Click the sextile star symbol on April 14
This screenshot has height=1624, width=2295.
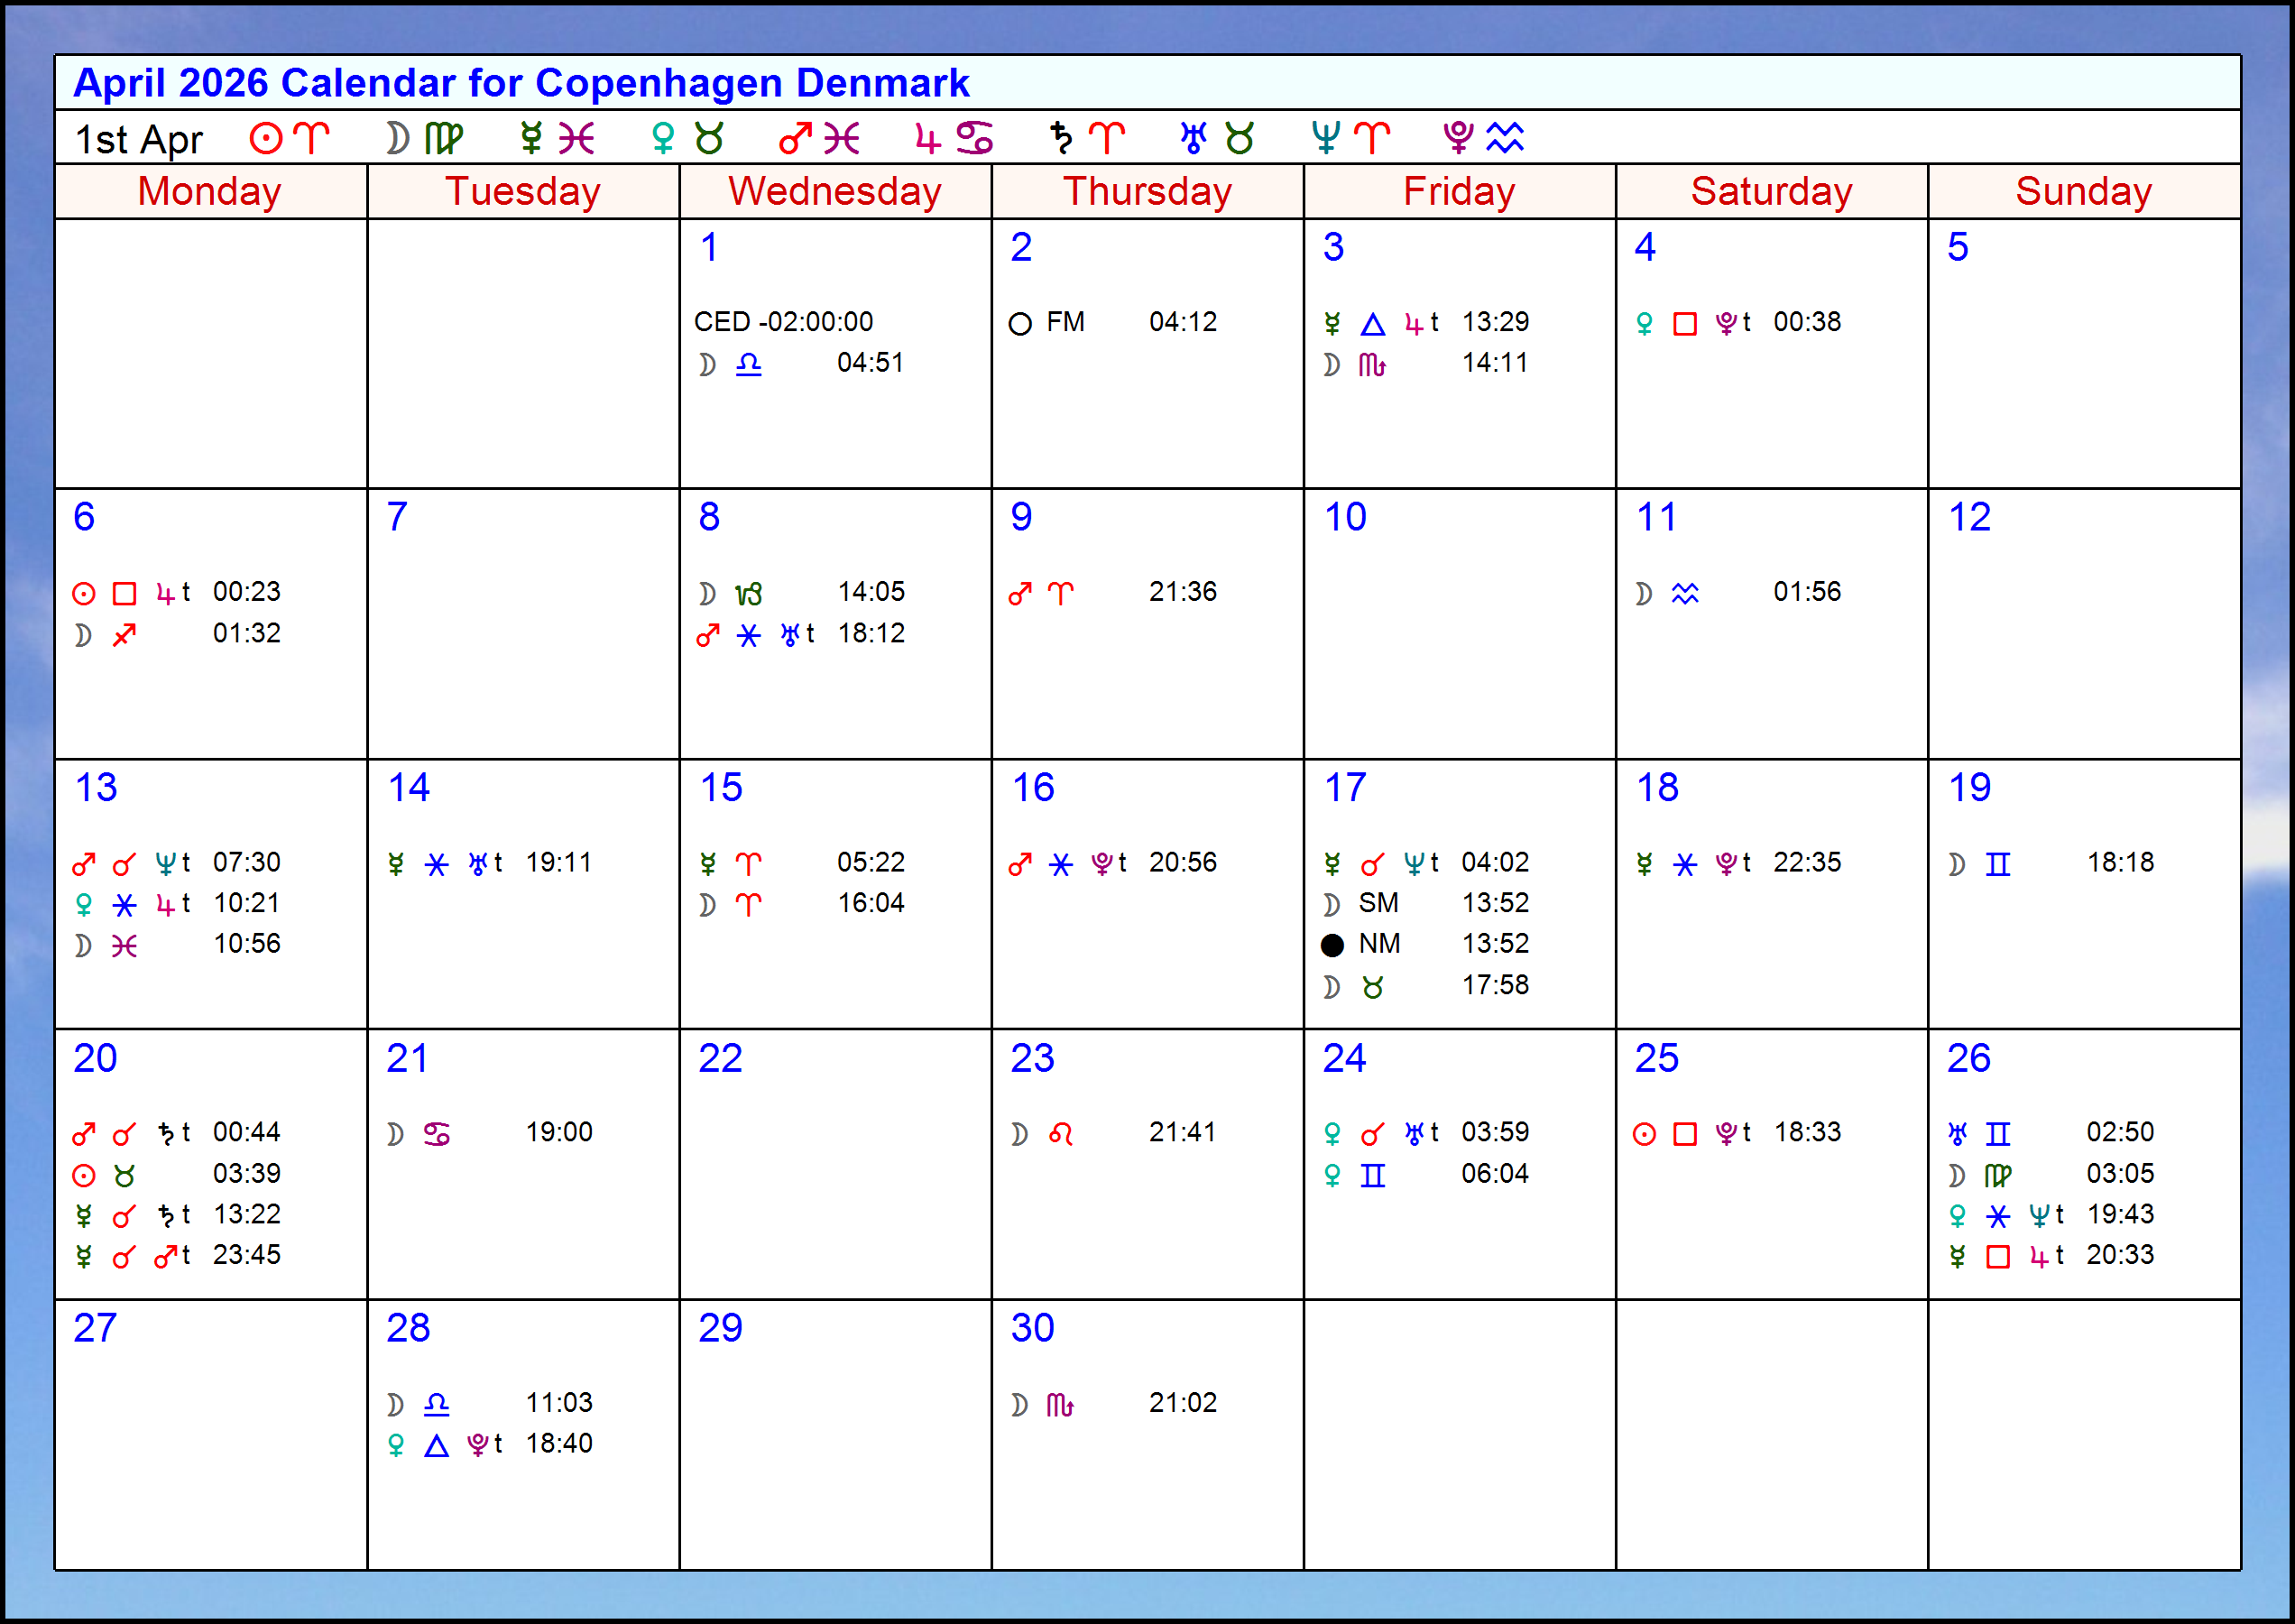coord(437,865)
